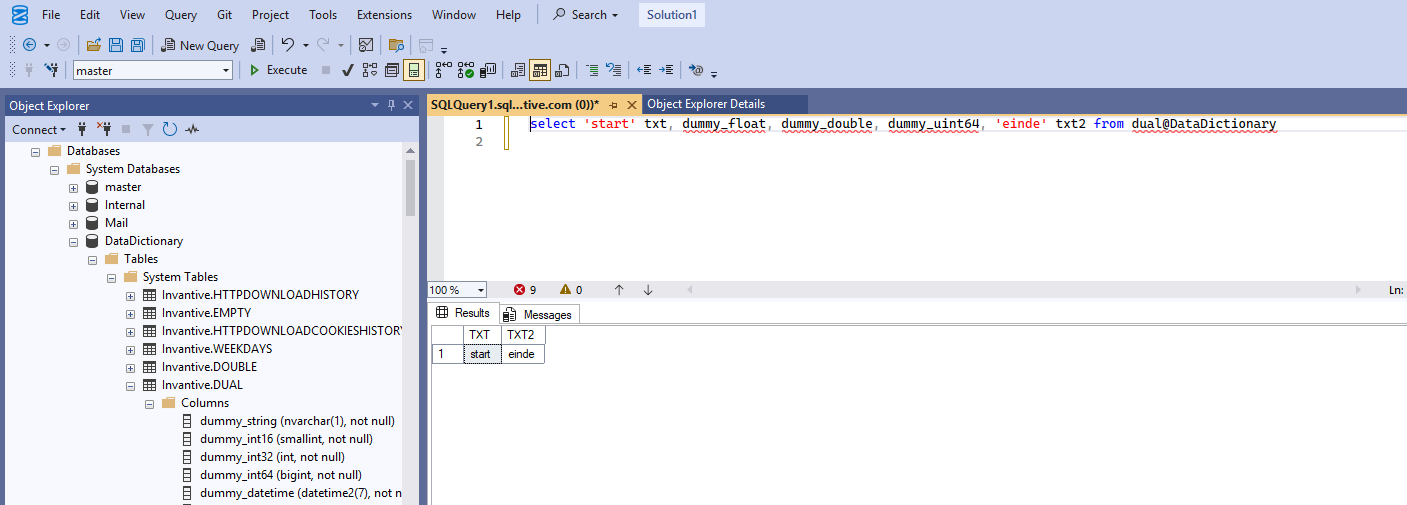
Task: Collapse the System Databases folder
Action: click(x=54, y=169)
